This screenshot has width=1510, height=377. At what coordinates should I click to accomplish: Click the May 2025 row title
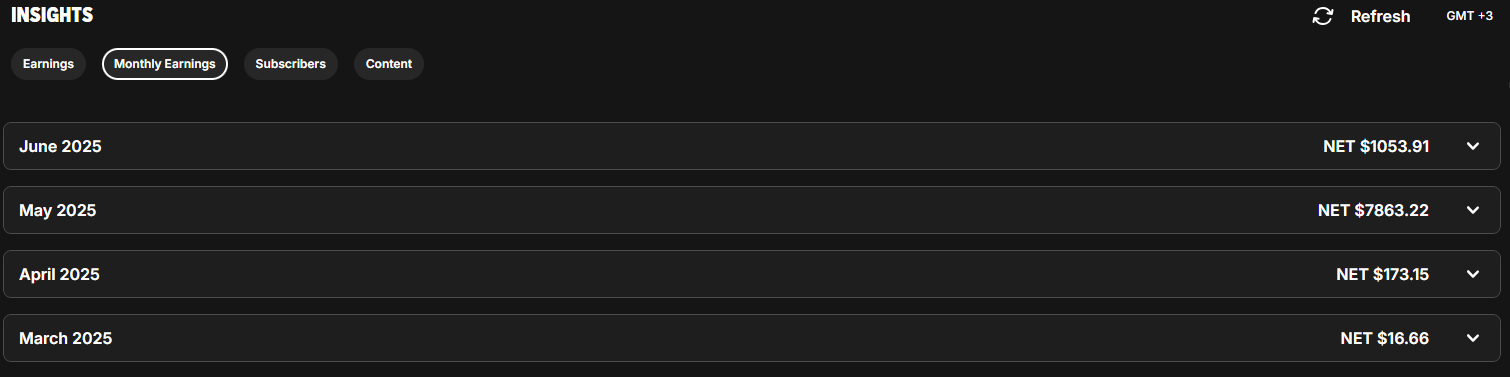[x=57, y=210]
